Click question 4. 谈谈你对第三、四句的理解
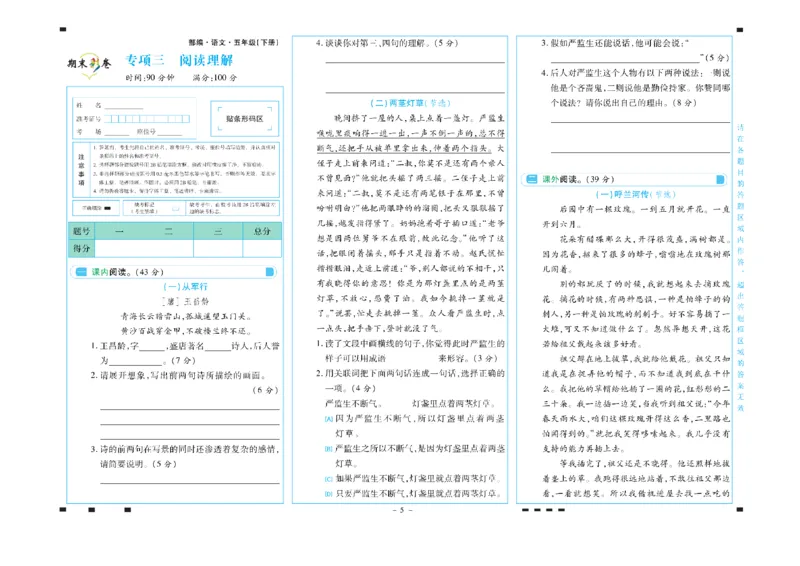The height and width of the screenshot is (566, 800). [386, 43]
